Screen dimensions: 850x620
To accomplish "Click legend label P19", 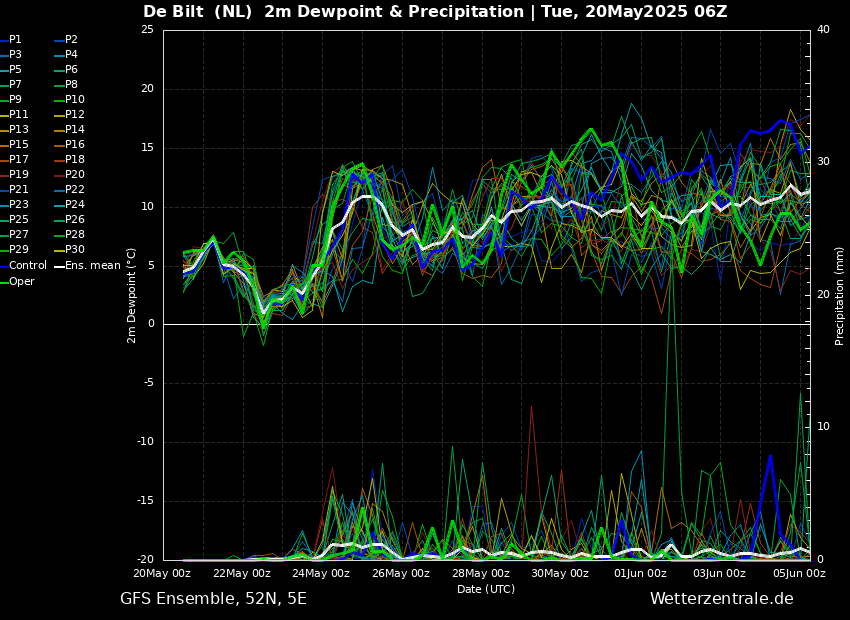I will [14, 175].
